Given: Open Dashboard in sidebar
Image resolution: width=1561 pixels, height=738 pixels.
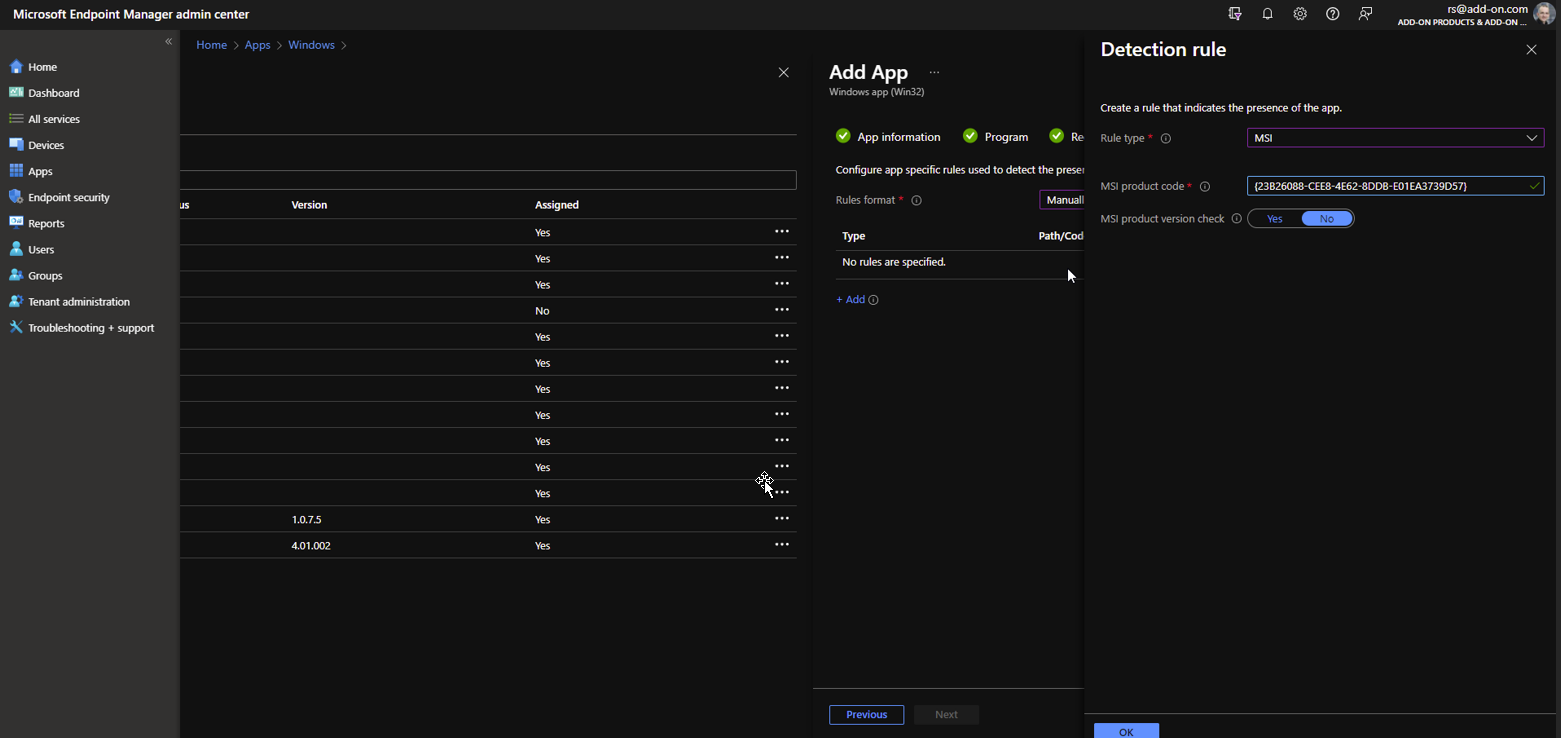Looking at the screenshot, I should pyautogui.click(x=53, y=93).
